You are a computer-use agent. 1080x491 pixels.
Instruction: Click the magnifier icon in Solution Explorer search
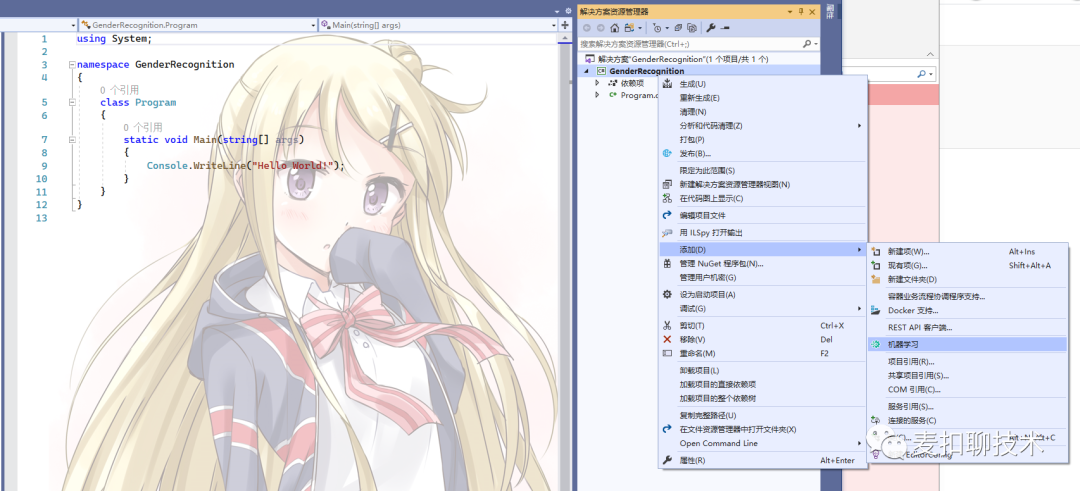[x=807, y=43]
